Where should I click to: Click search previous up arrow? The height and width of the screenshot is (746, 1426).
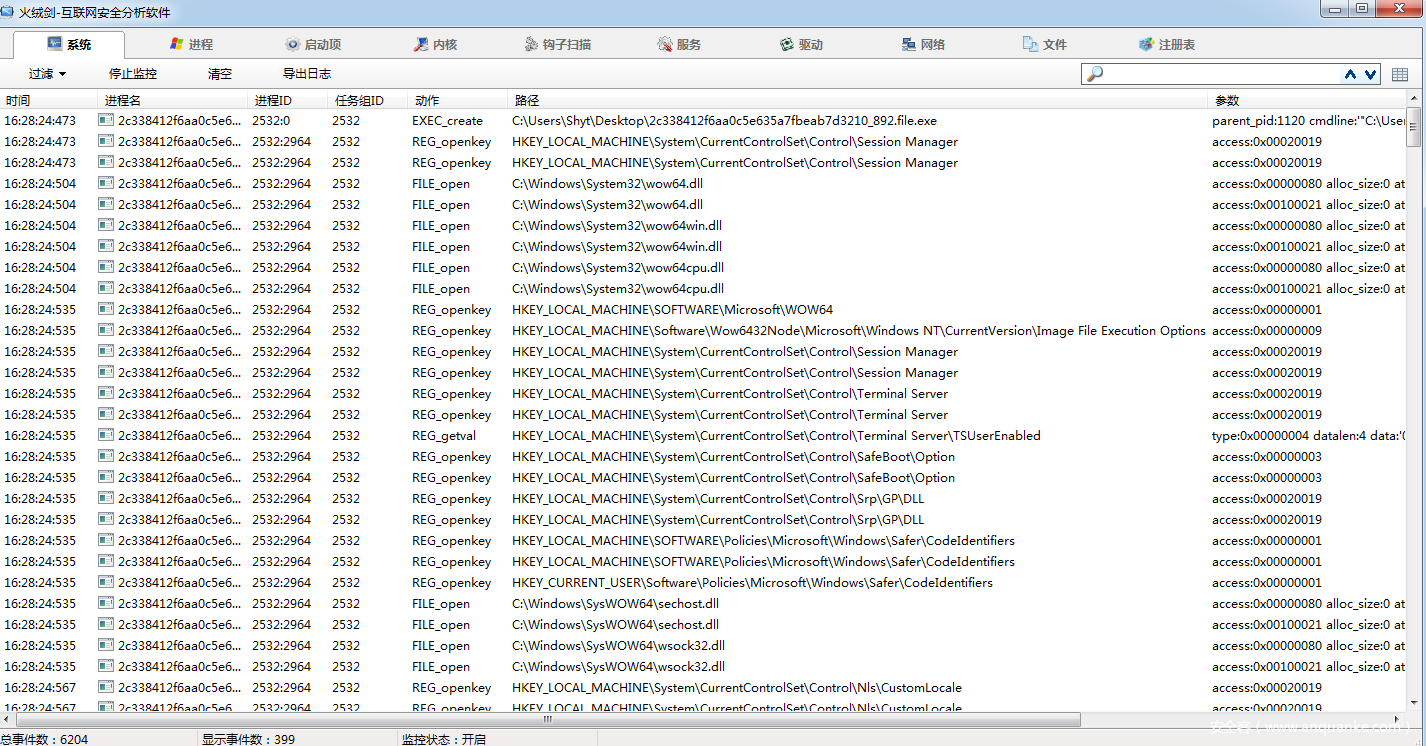[1351, 74]
